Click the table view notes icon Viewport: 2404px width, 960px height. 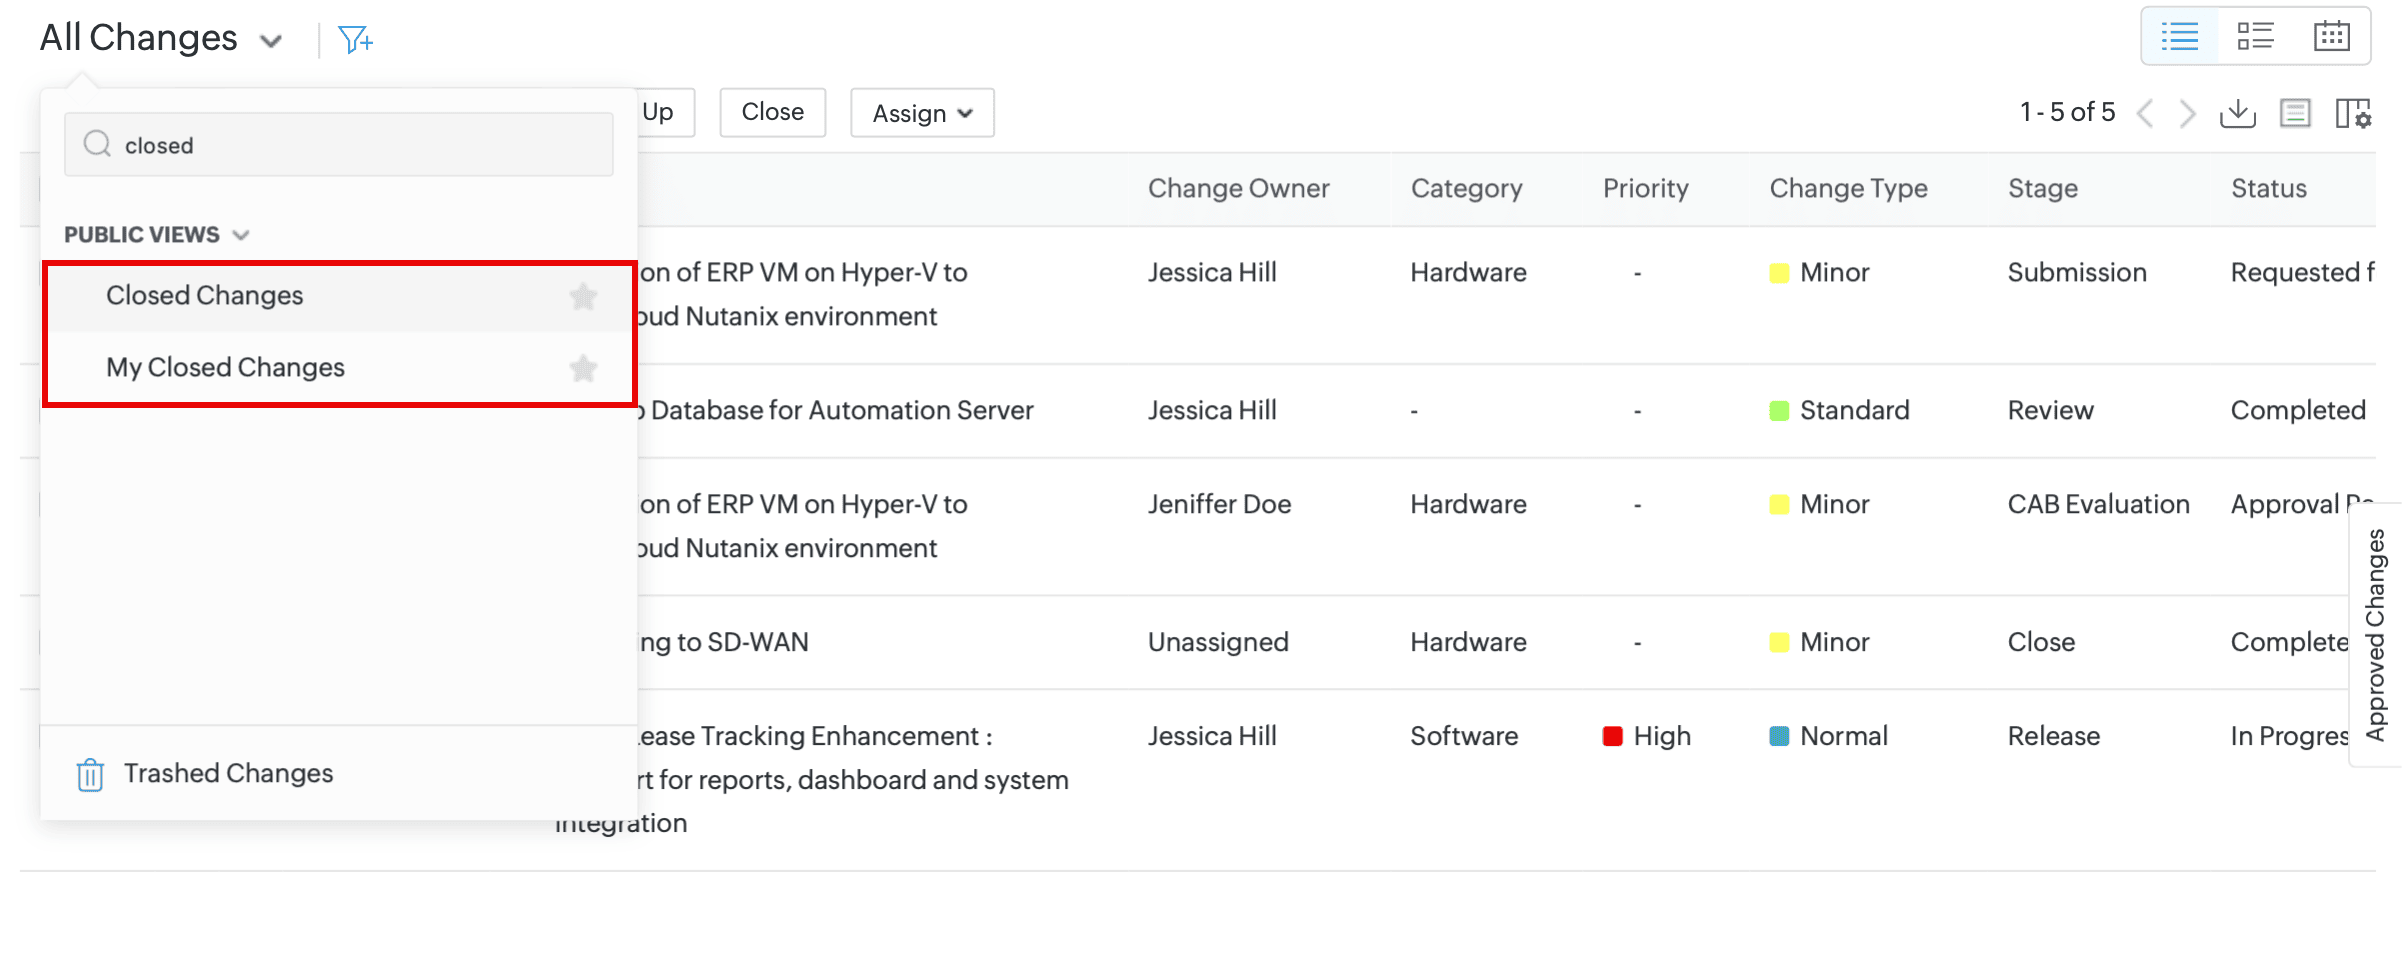[x=2295, y=113]
